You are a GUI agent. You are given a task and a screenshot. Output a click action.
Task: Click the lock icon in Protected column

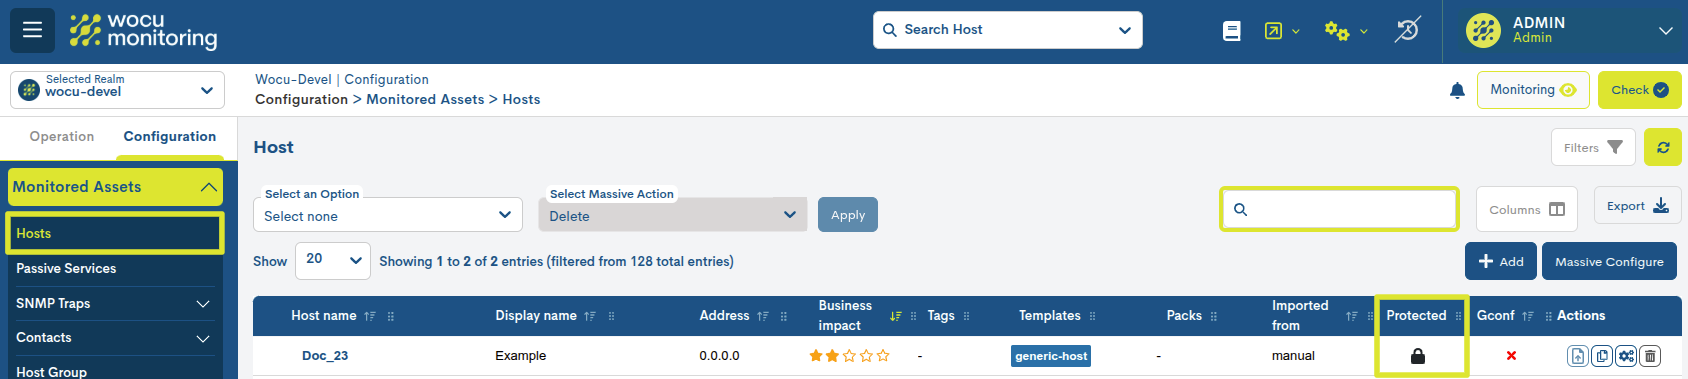pos(1418,356)
